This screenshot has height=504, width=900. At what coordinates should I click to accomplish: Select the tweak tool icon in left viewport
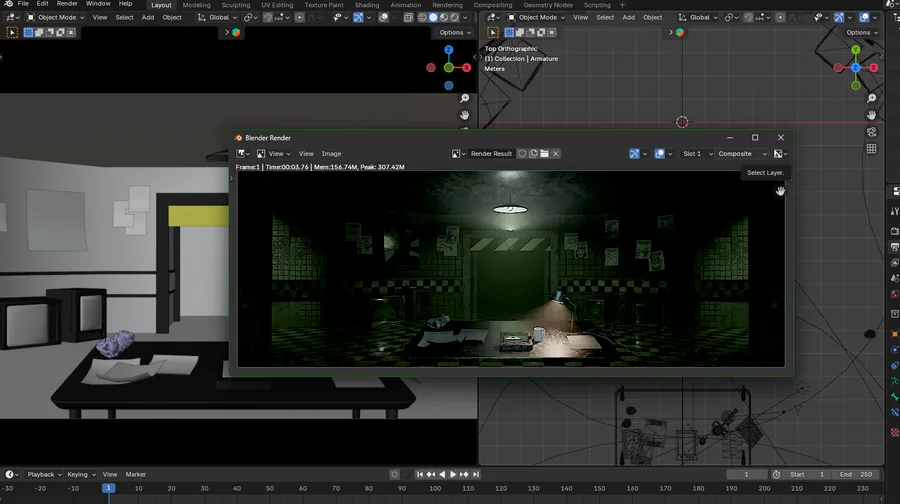click(11, 32)
